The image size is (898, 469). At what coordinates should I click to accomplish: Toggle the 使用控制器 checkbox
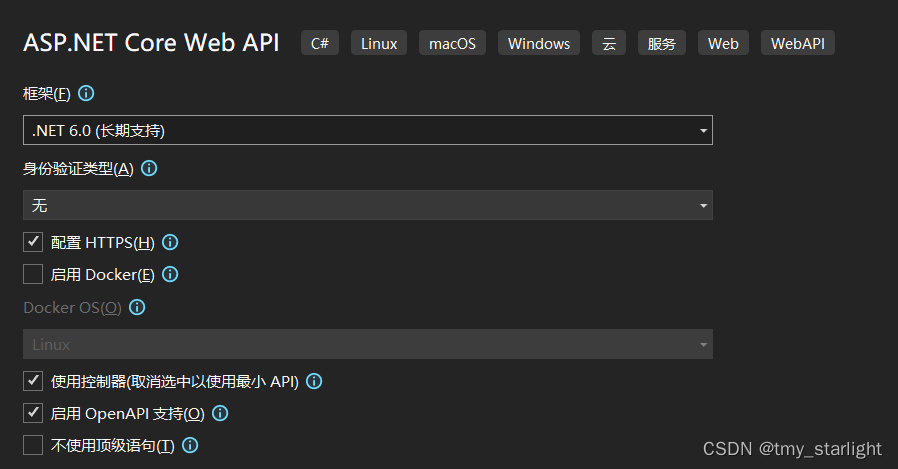[33, 381]
